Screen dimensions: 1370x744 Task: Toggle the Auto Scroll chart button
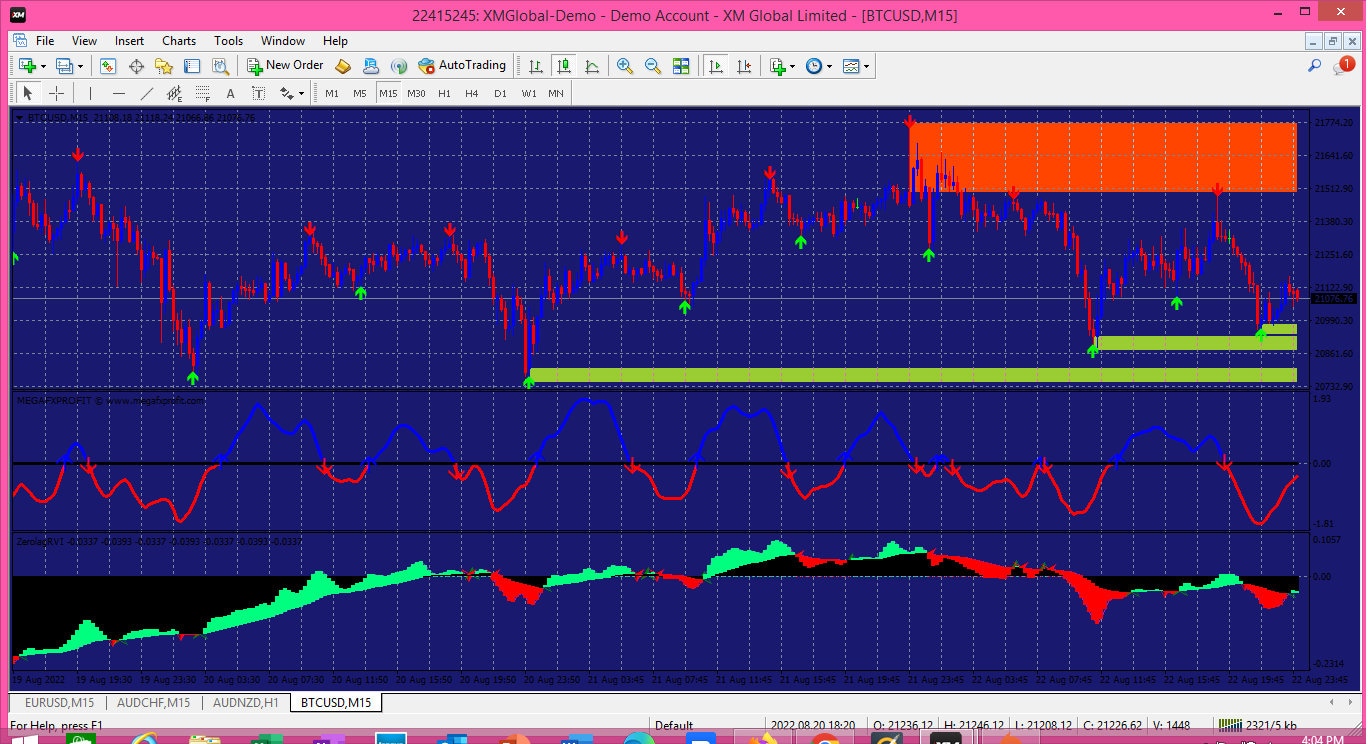coord(715,66)
